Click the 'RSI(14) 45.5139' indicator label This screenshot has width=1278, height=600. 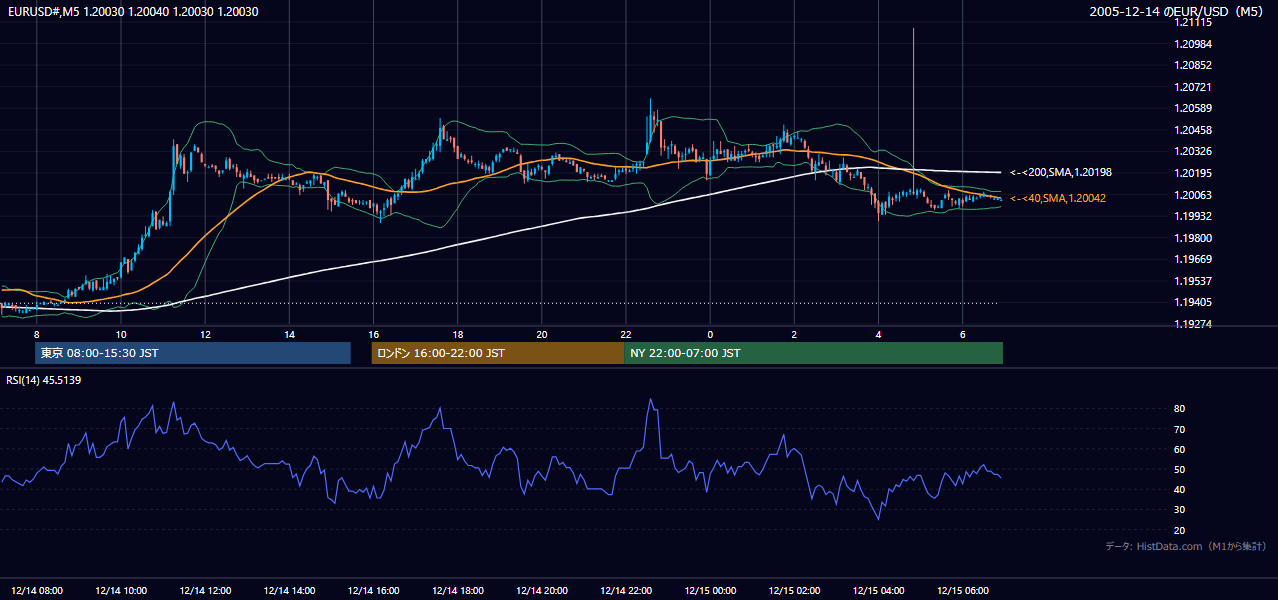tap(44, 380)
